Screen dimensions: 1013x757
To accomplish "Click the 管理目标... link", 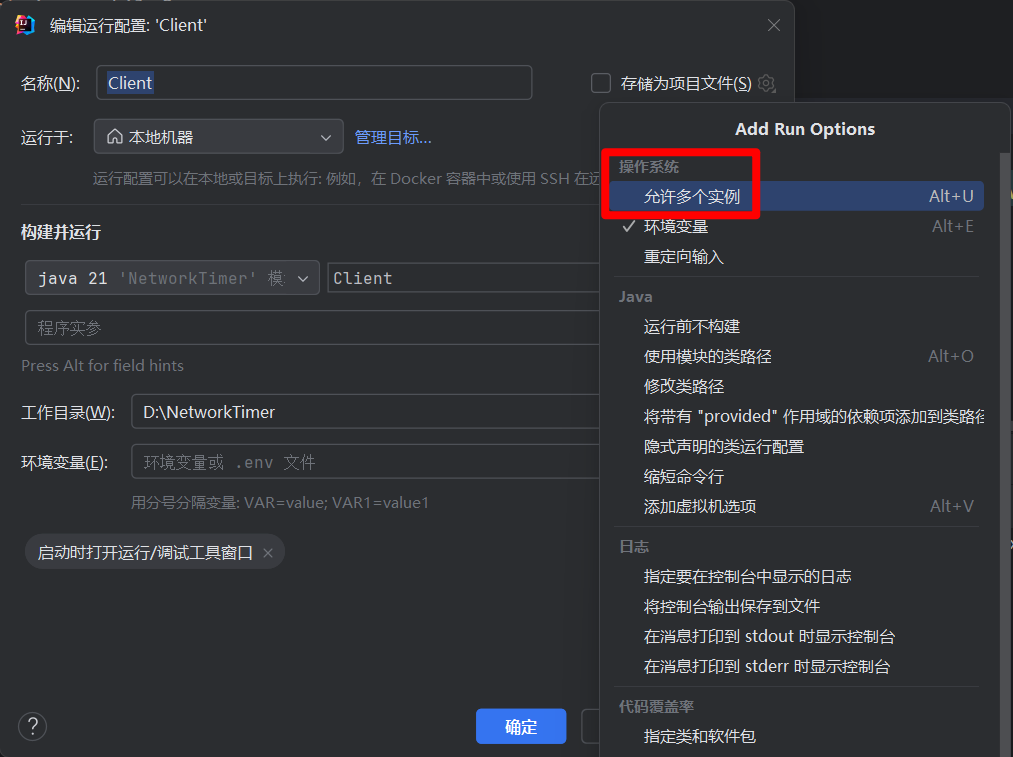I will (393, 137).
